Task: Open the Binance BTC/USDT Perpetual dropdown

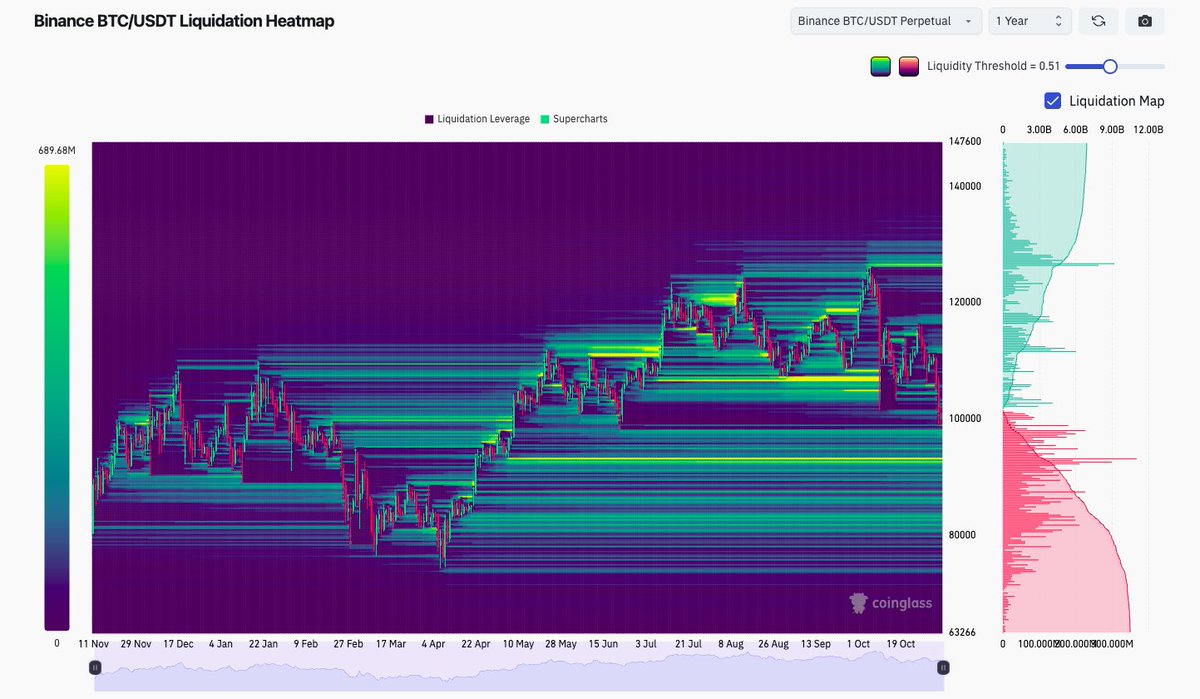Action: (887, 21)
